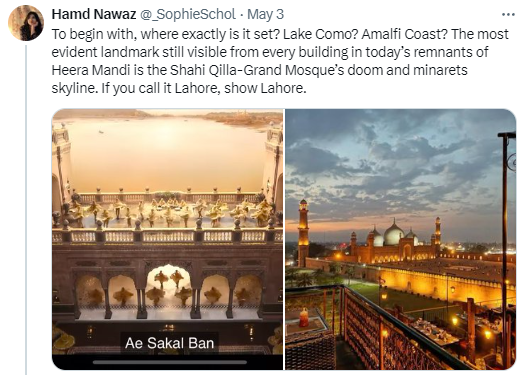Screen dimensions: 530x375
Task: Seek using the video progress bar under Ae Sakal Ban
Action: coord(170,362)
